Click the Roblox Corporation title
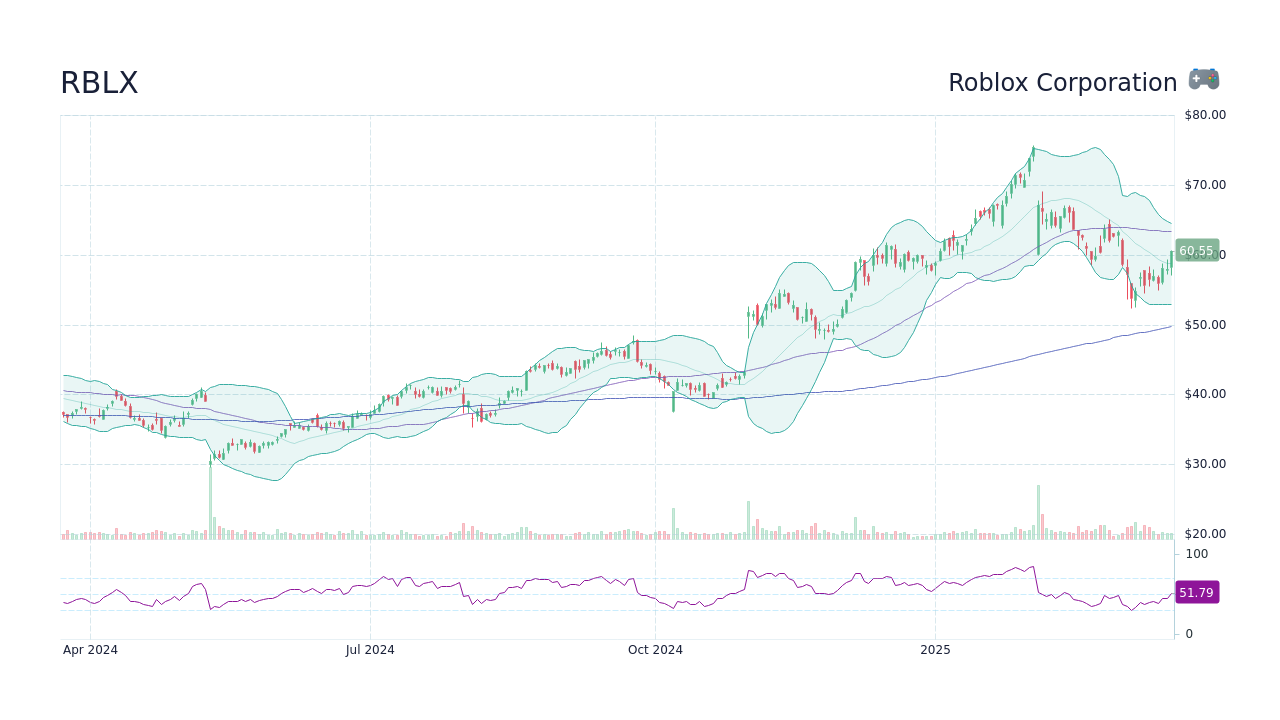1280x720 pixels. point(1062,83)
